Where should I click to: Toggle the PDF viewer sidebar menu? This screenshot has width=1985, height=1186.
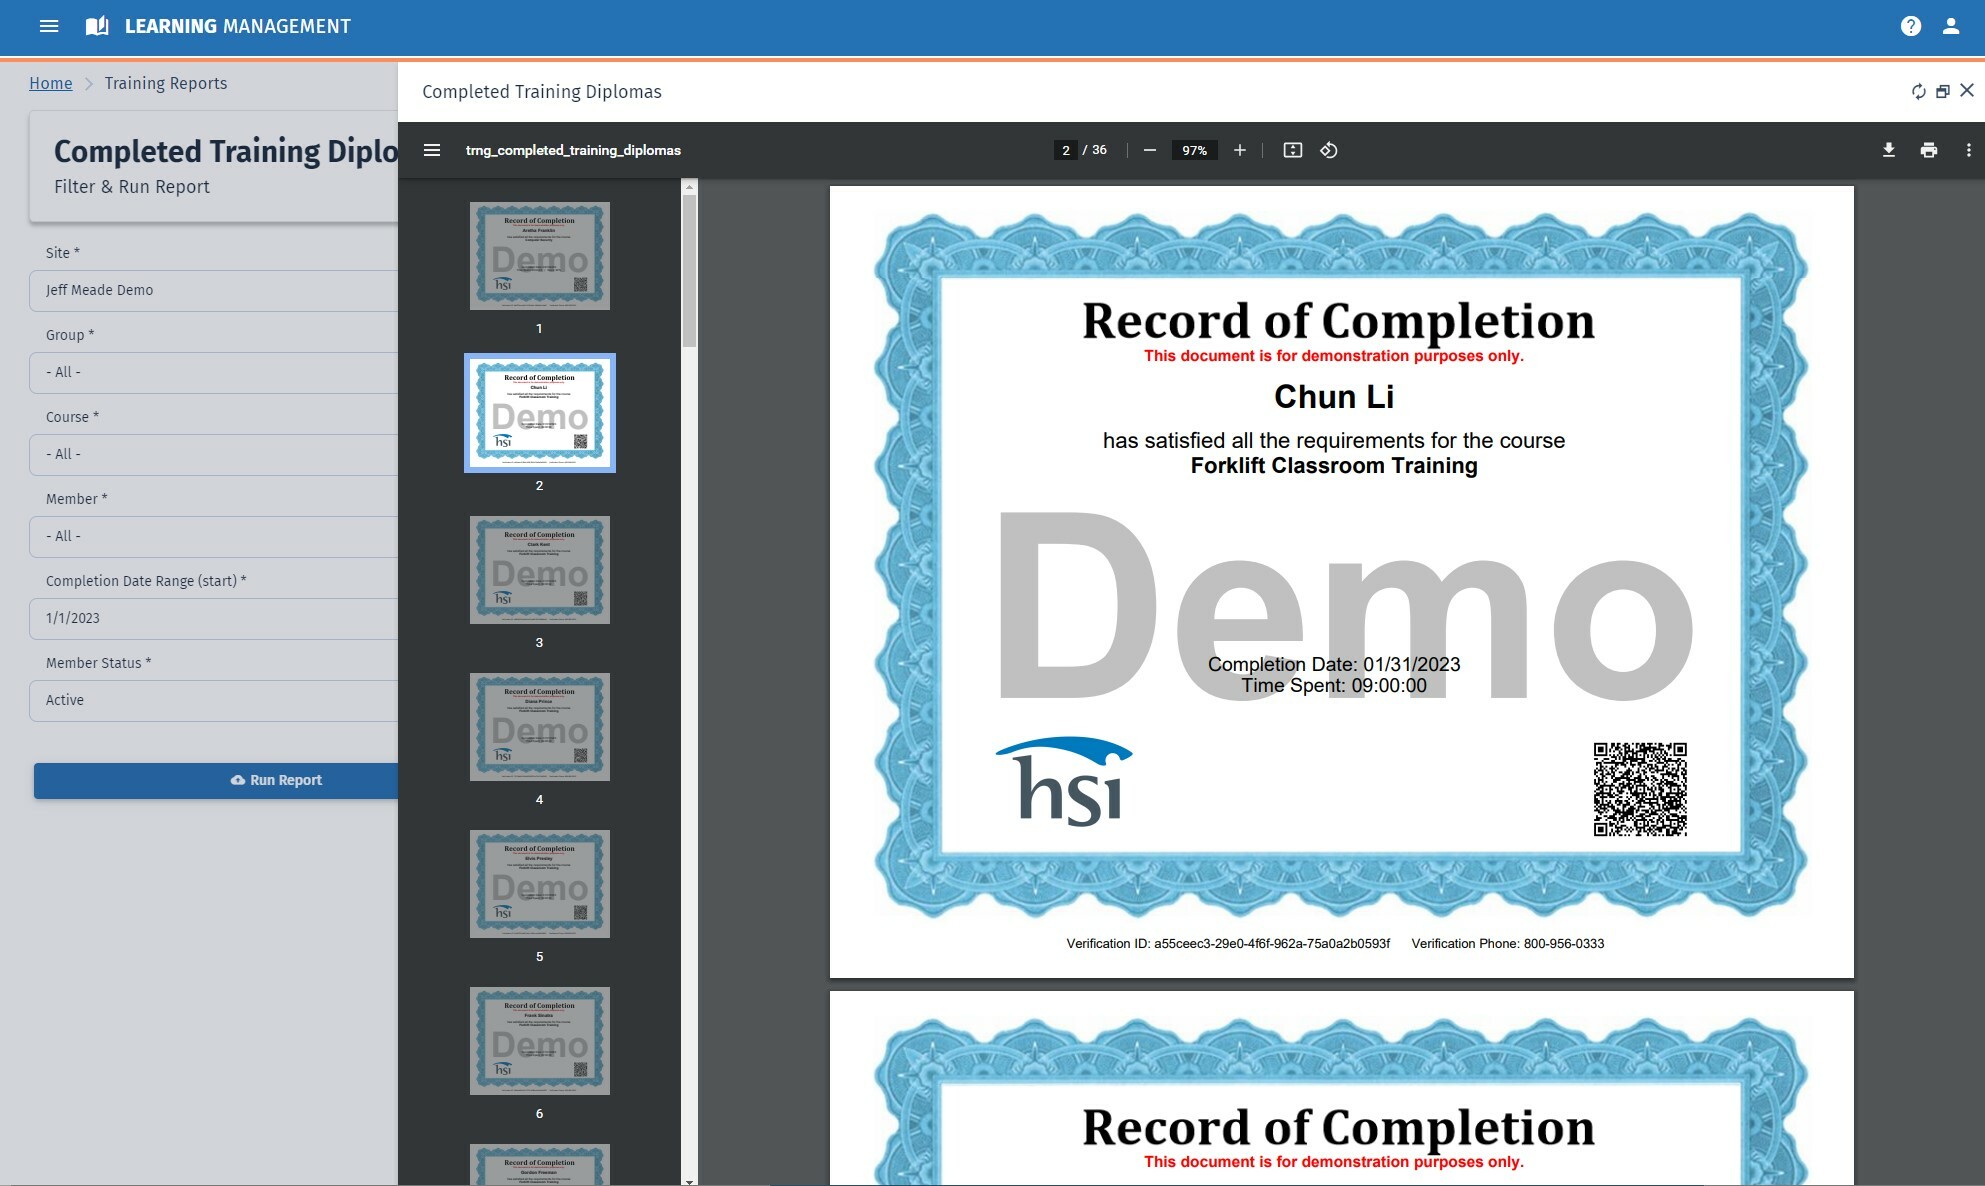point(432,150)
